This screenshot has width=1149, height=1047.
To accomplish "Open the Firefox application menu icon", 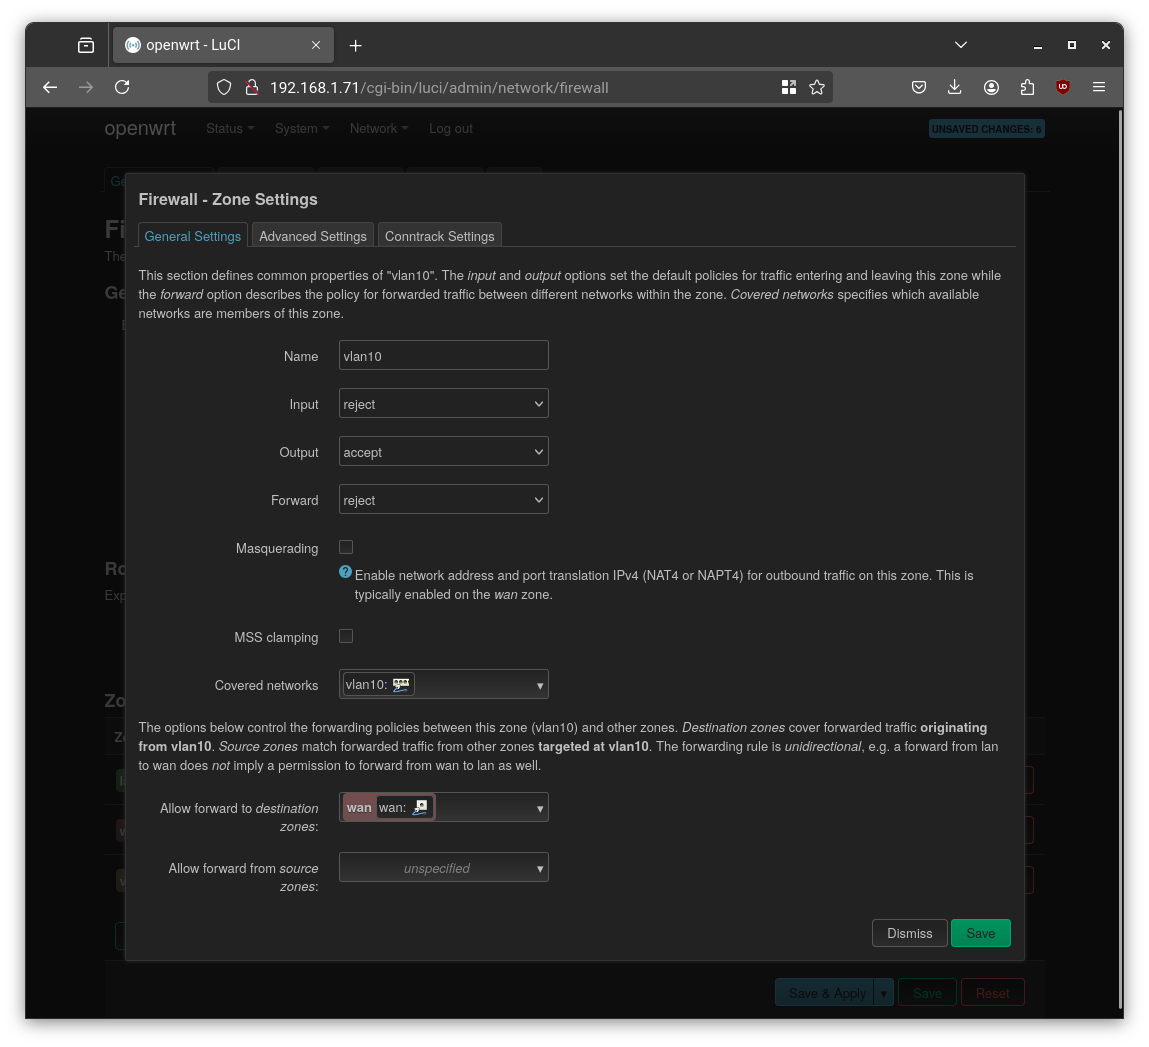I will point(1099,87).
